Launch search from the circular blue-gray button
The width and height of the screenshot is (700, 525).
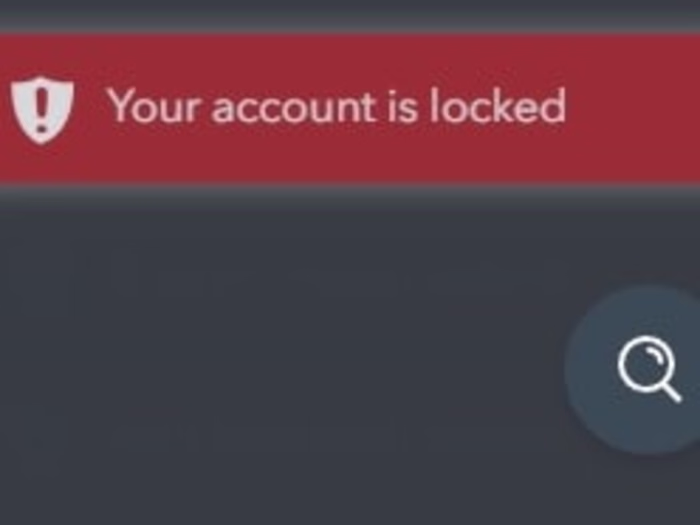pos(633,370)
